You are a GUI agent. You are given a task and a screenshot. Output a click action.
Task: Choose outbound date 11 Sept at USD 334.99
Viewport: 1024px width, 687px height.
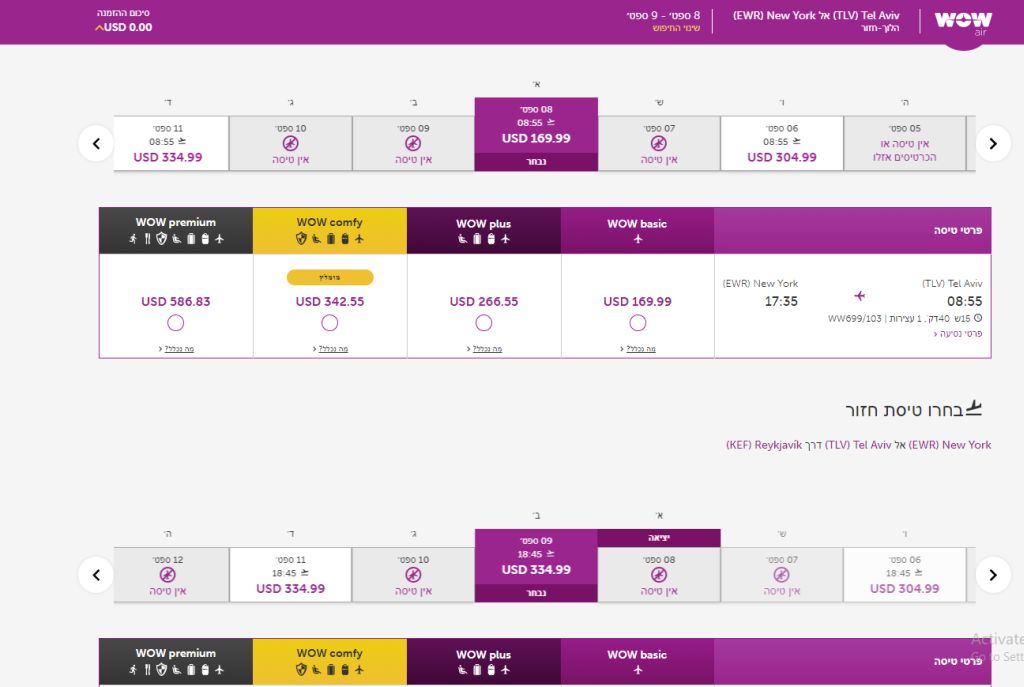click(171, 144)
